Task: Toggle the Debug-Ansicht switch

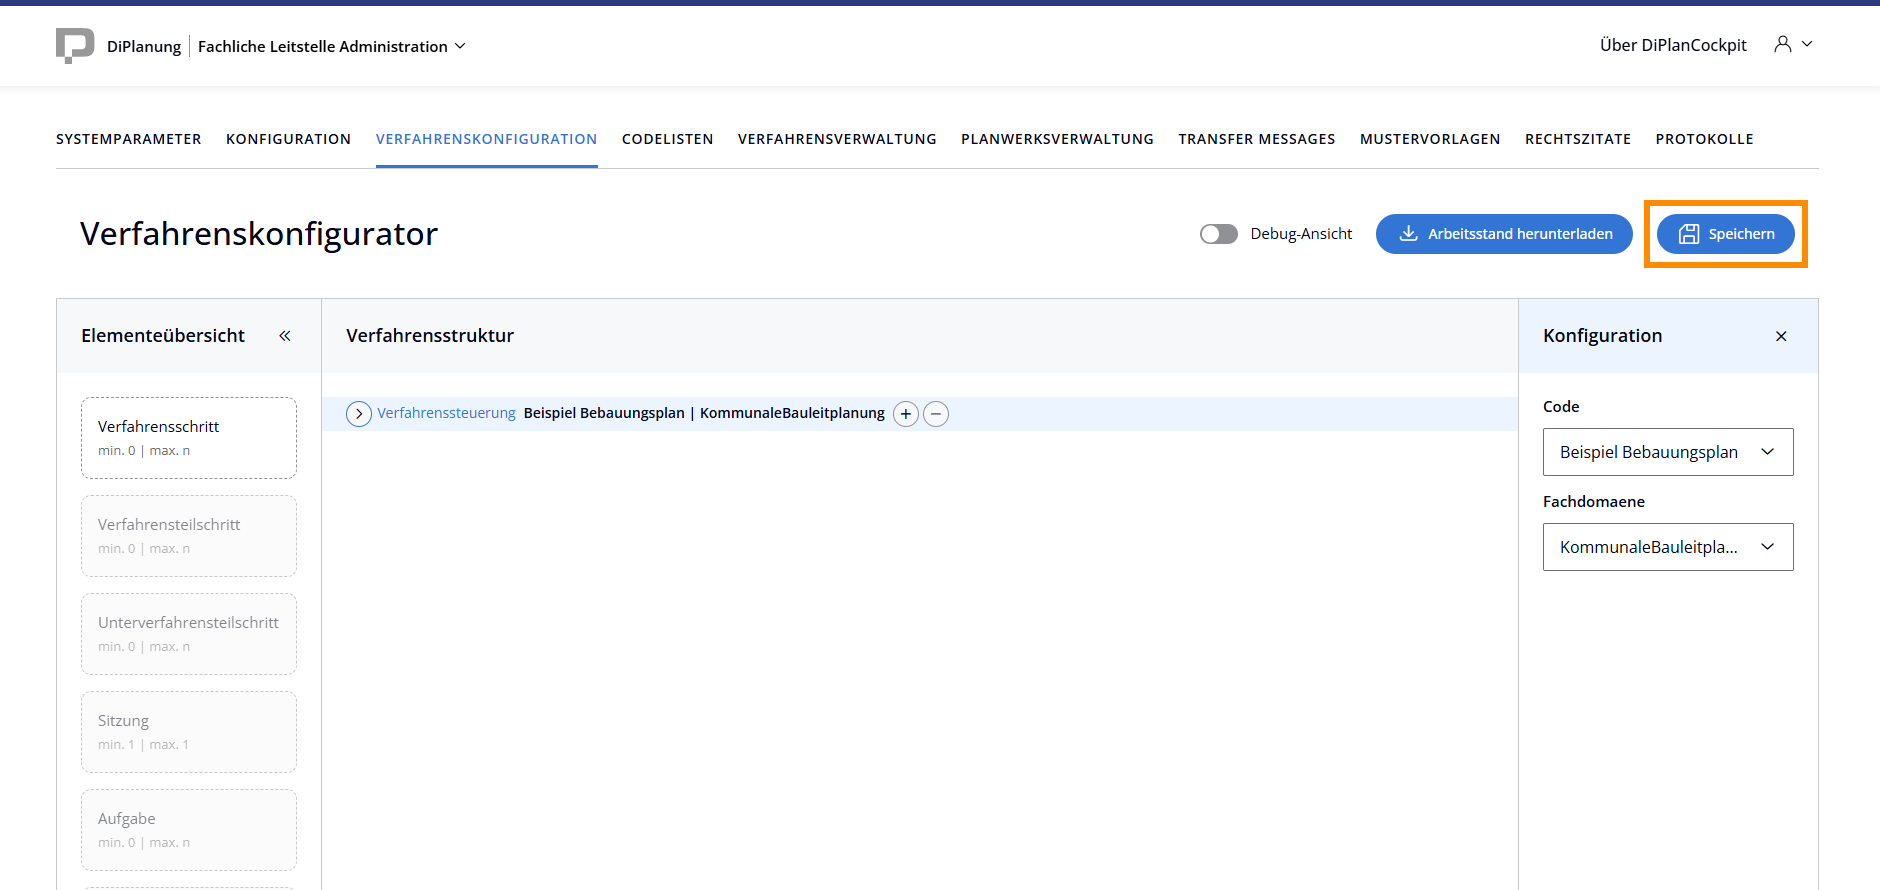Action: click(1219, 234)
